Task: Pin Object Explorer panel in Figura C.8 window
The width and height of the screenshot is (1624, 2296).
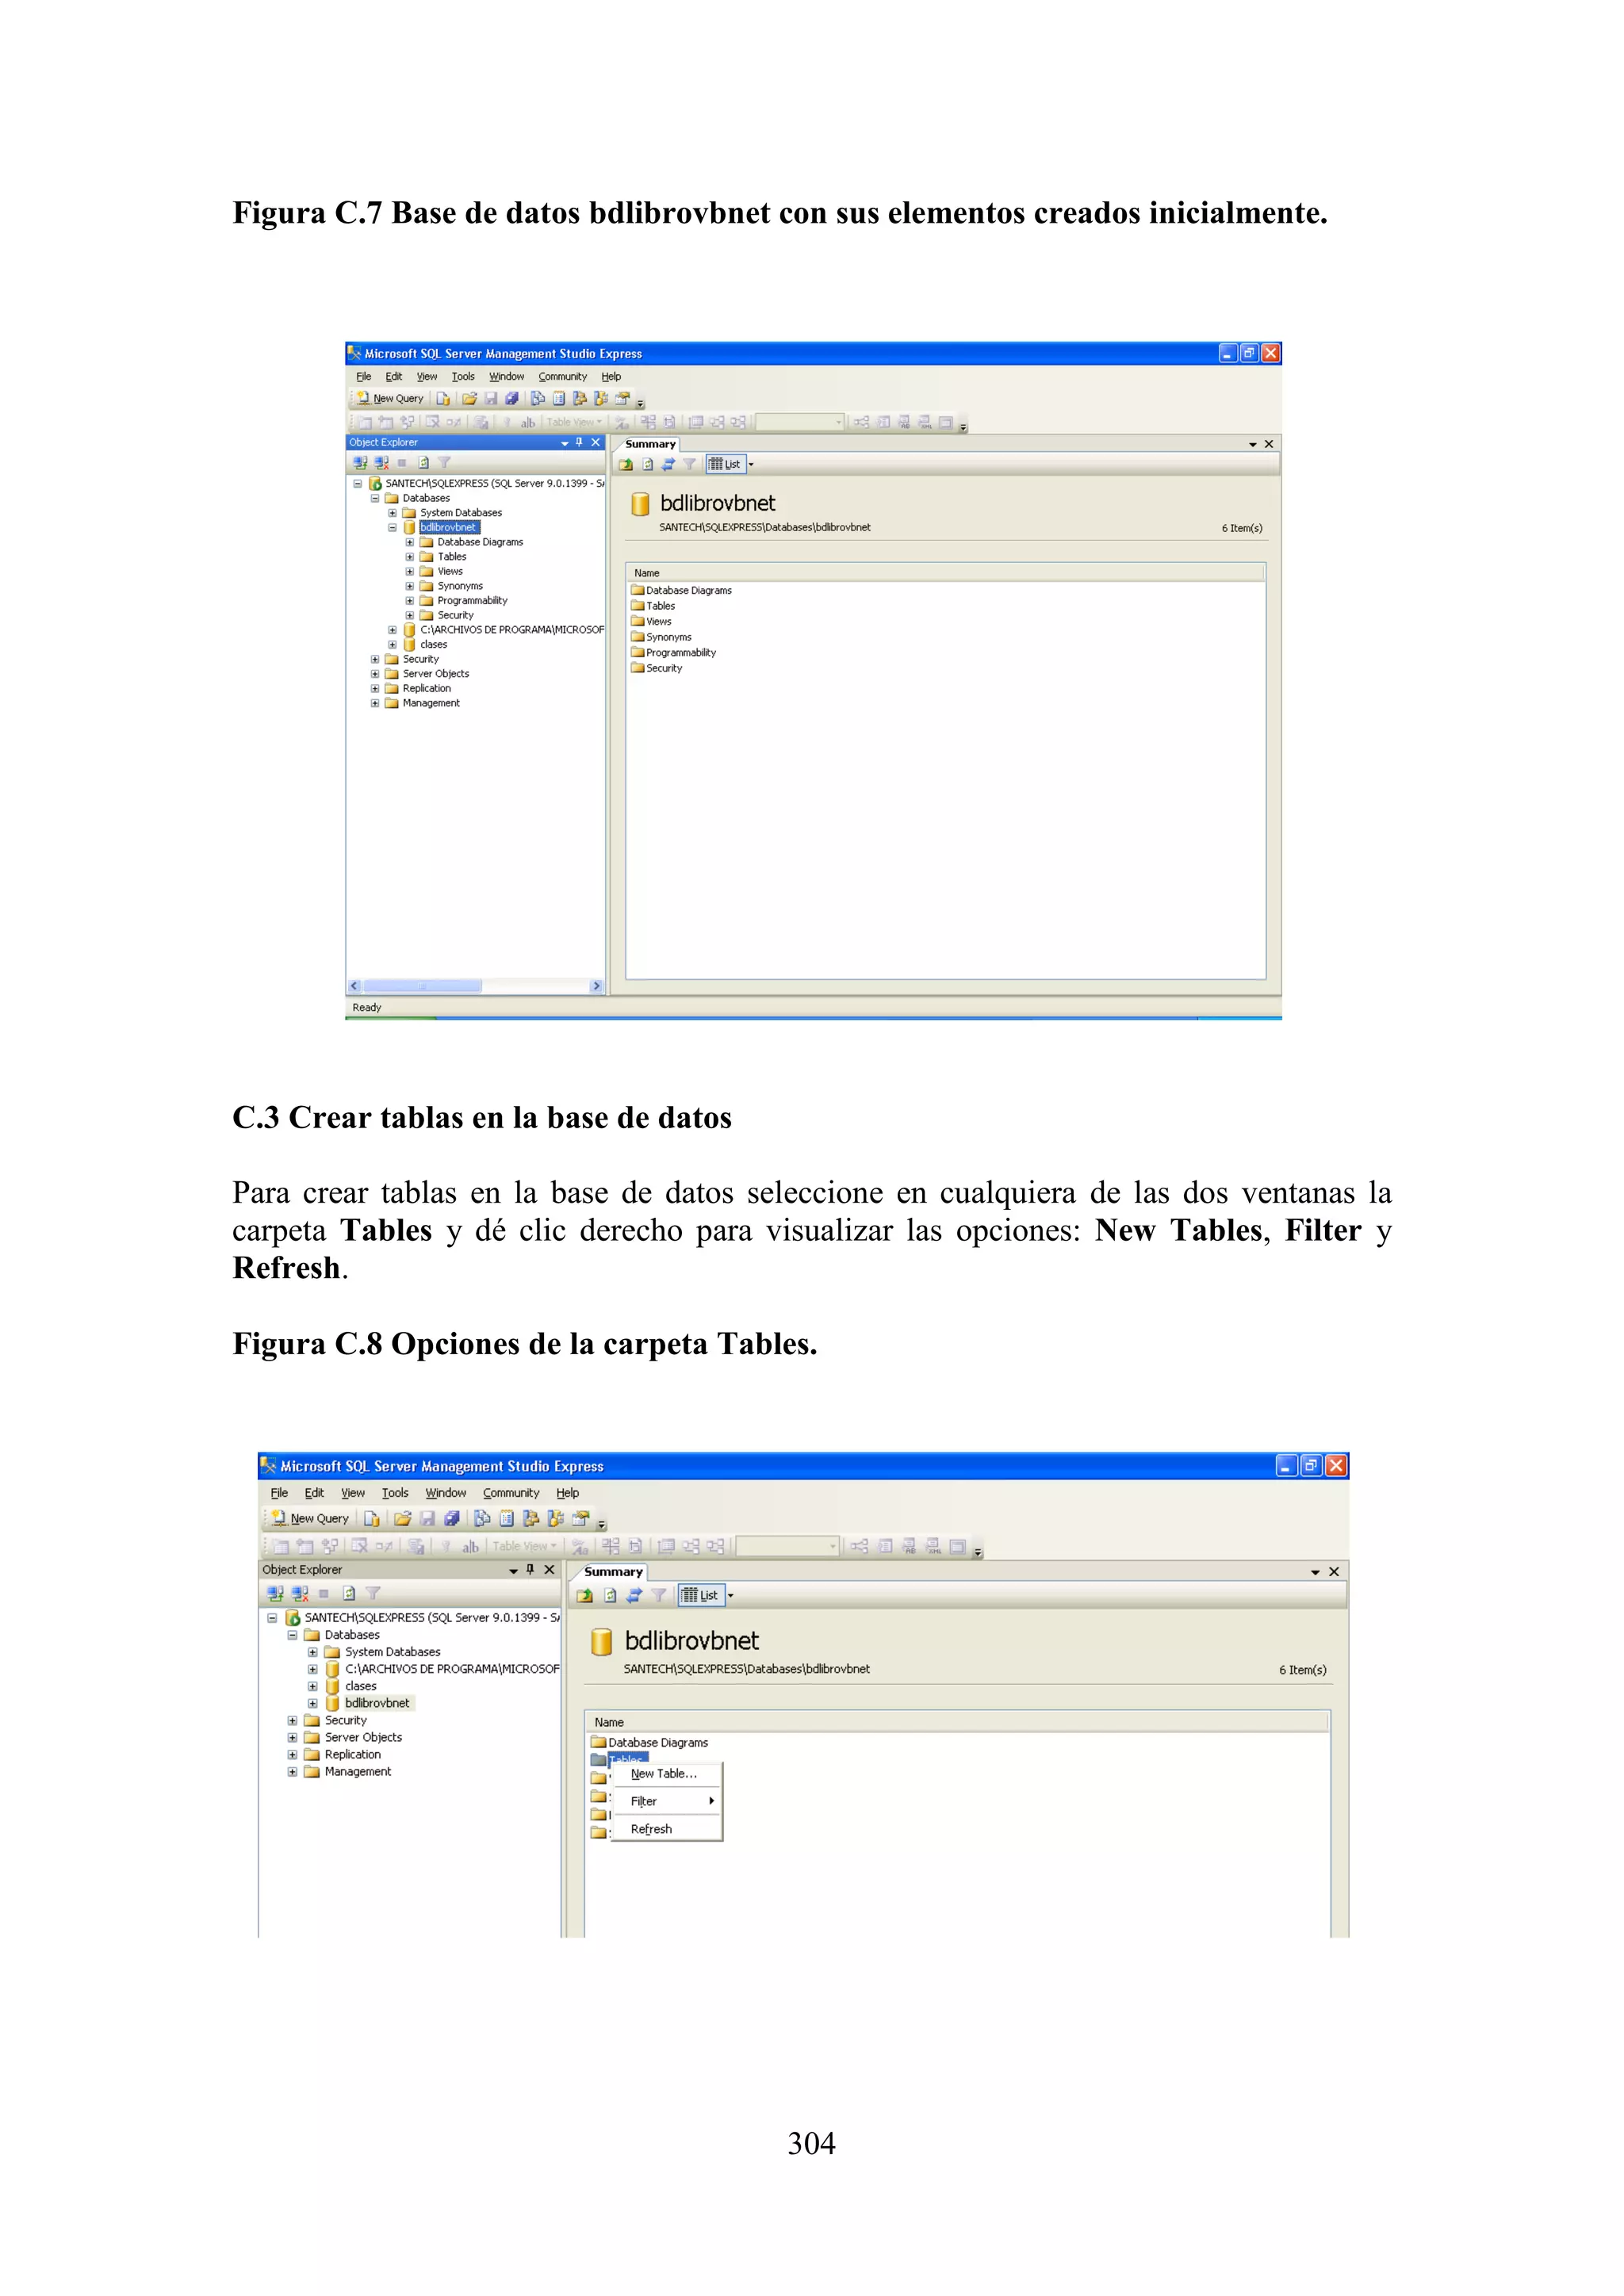Action: tap(530, 1570)
